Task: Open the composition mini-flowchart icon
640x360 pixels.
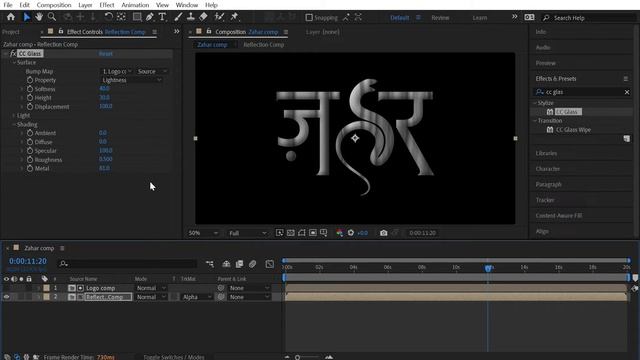Action: 210,264
